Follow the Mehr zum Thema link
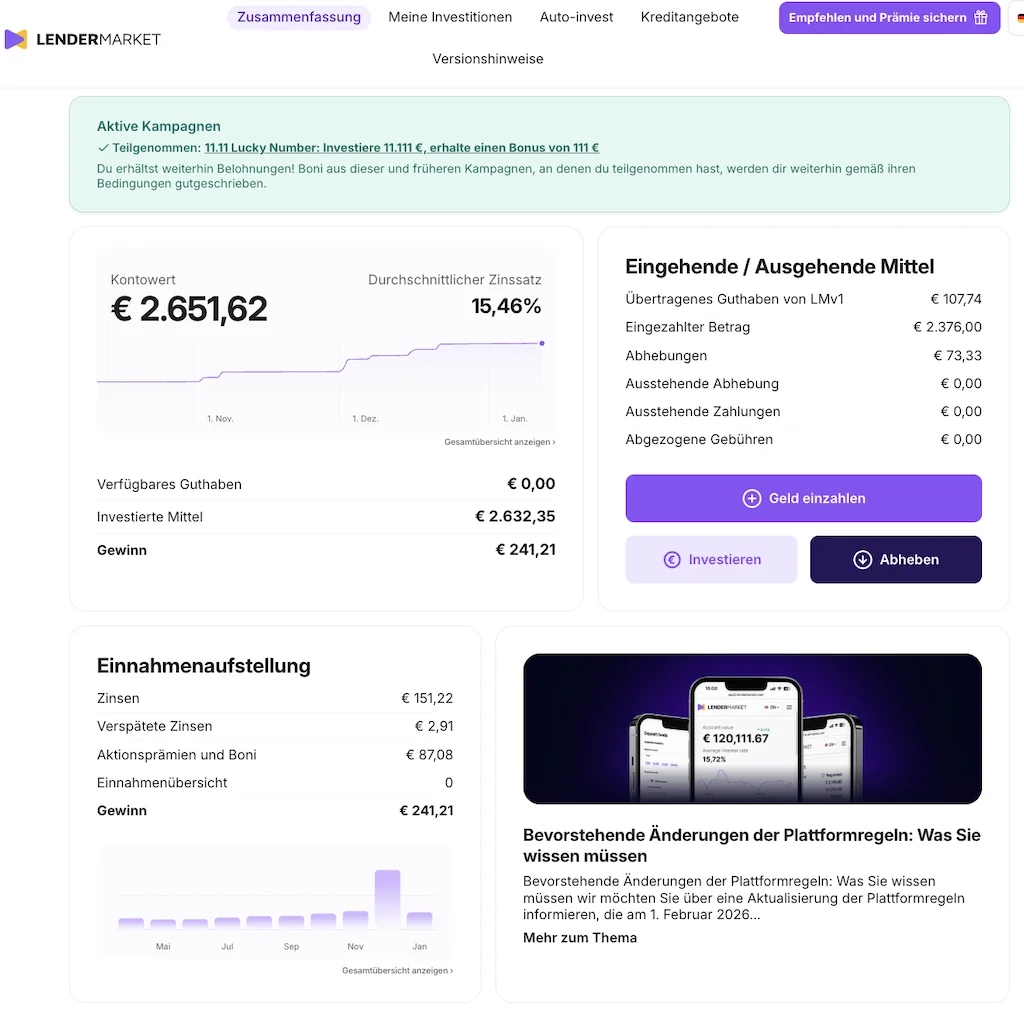The width and height of the screenshot is (1024, 1020). [x=580, y=938]
